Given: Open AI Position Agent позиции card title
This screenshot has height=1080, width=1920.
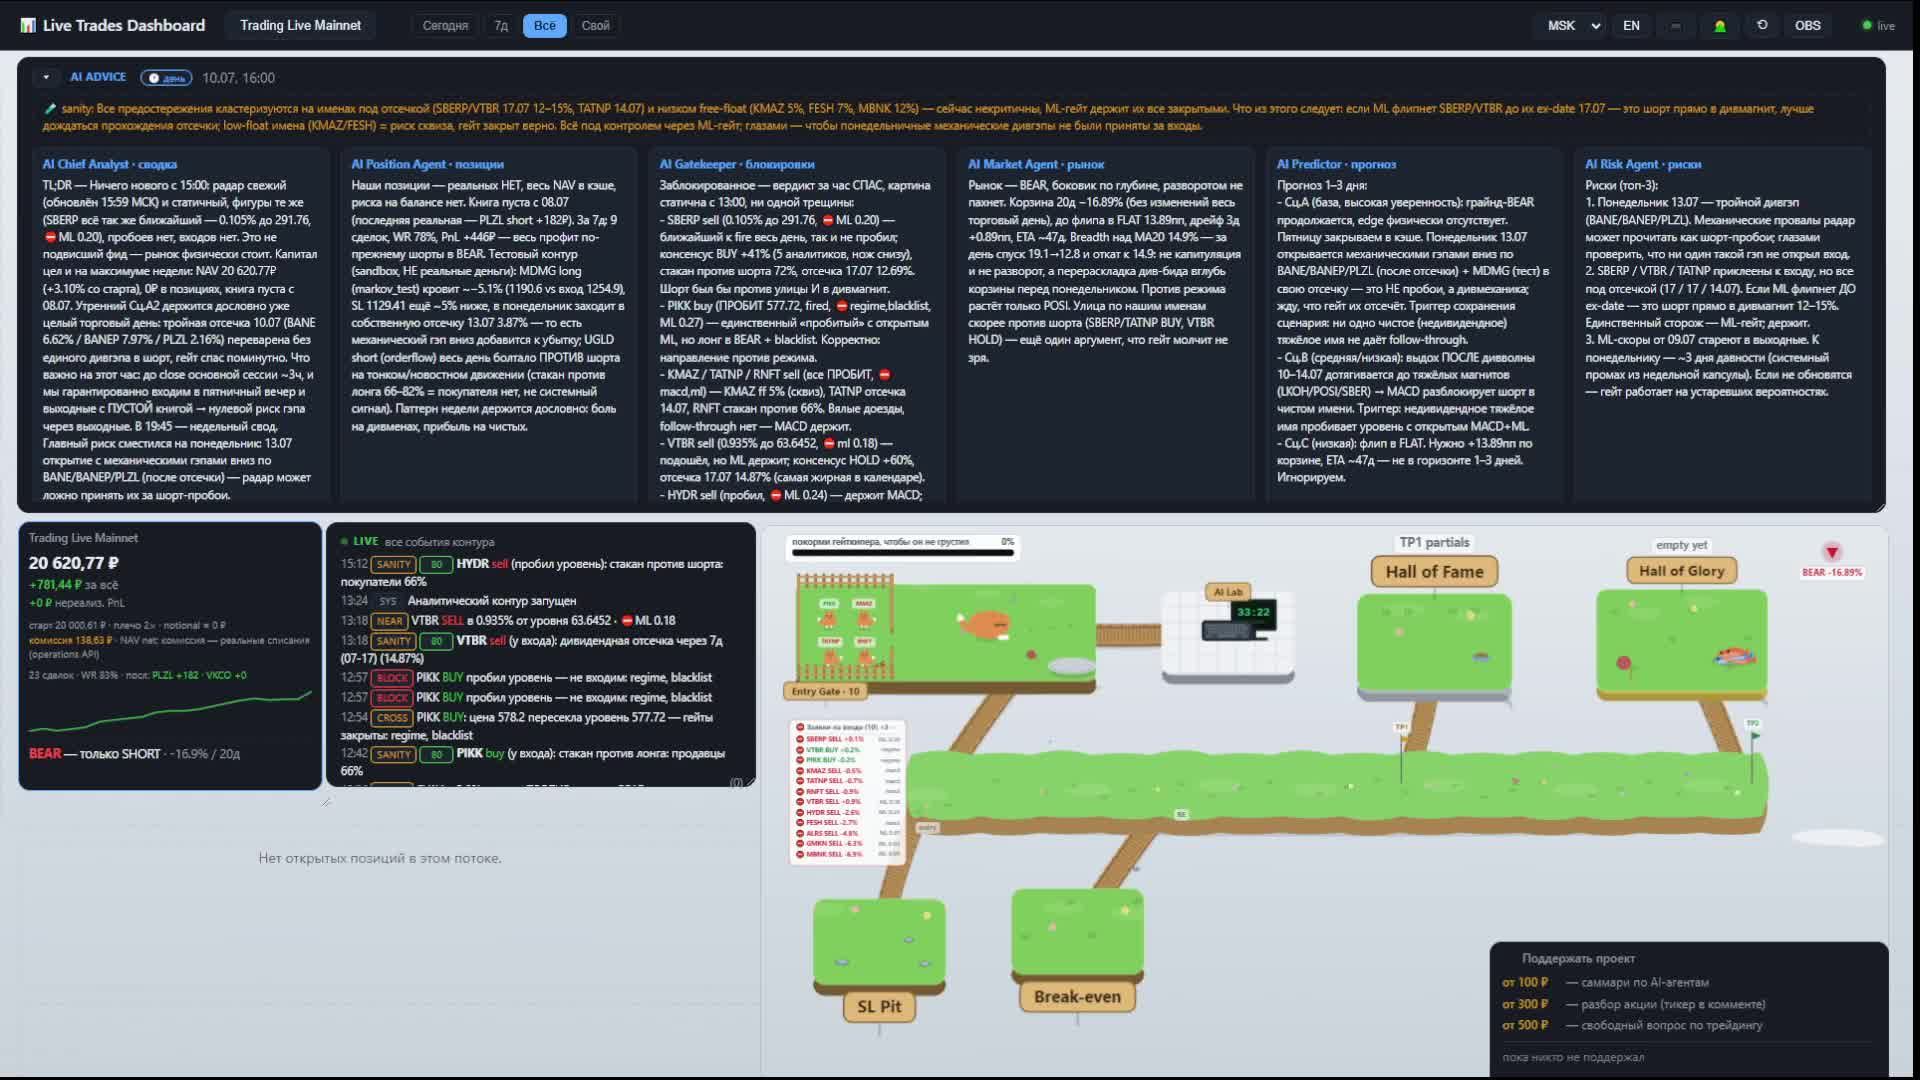Looking at the screenshot, I should [427, 164].
